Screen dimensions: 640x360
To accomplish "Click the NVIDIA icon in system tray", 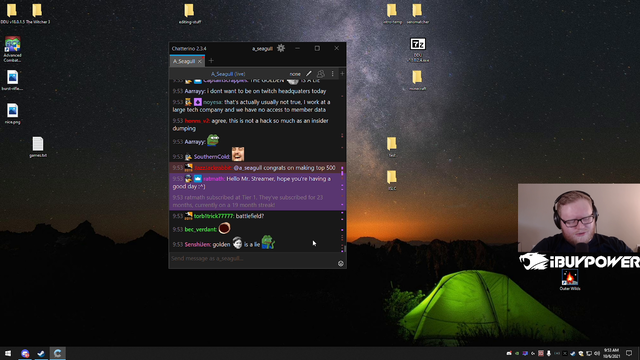I will pyautogui.click(x=517, y=353).
